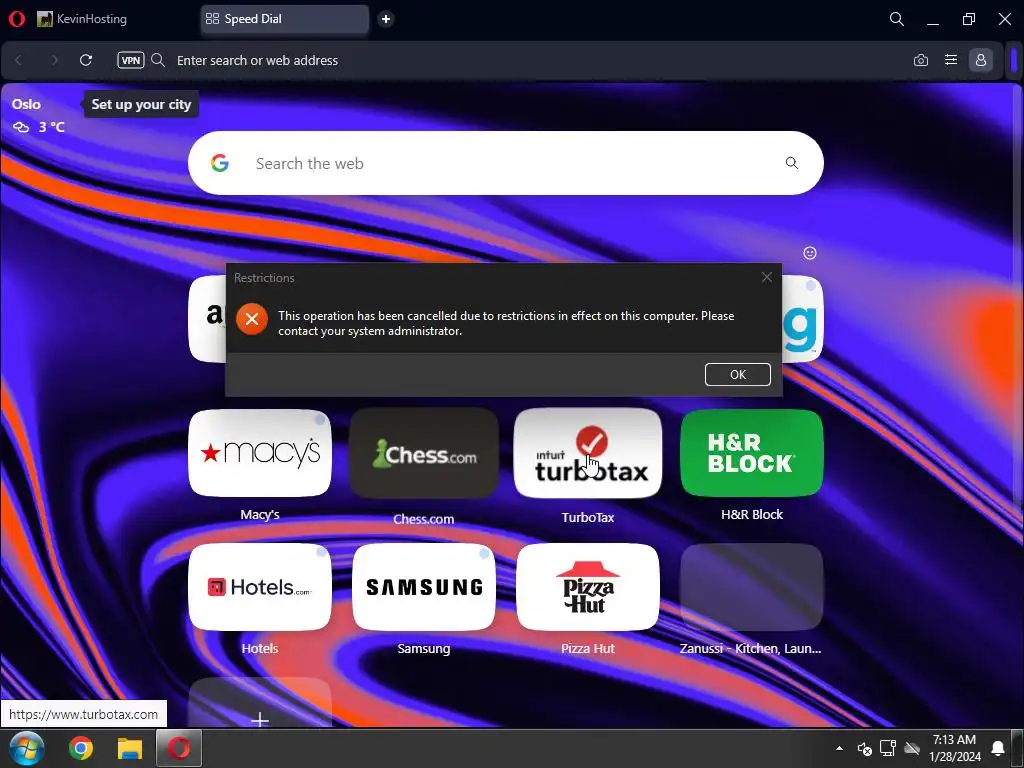Screen dimensions: 1024x768
Task: Click the H&R Block label text
Action: coord(752,515)
